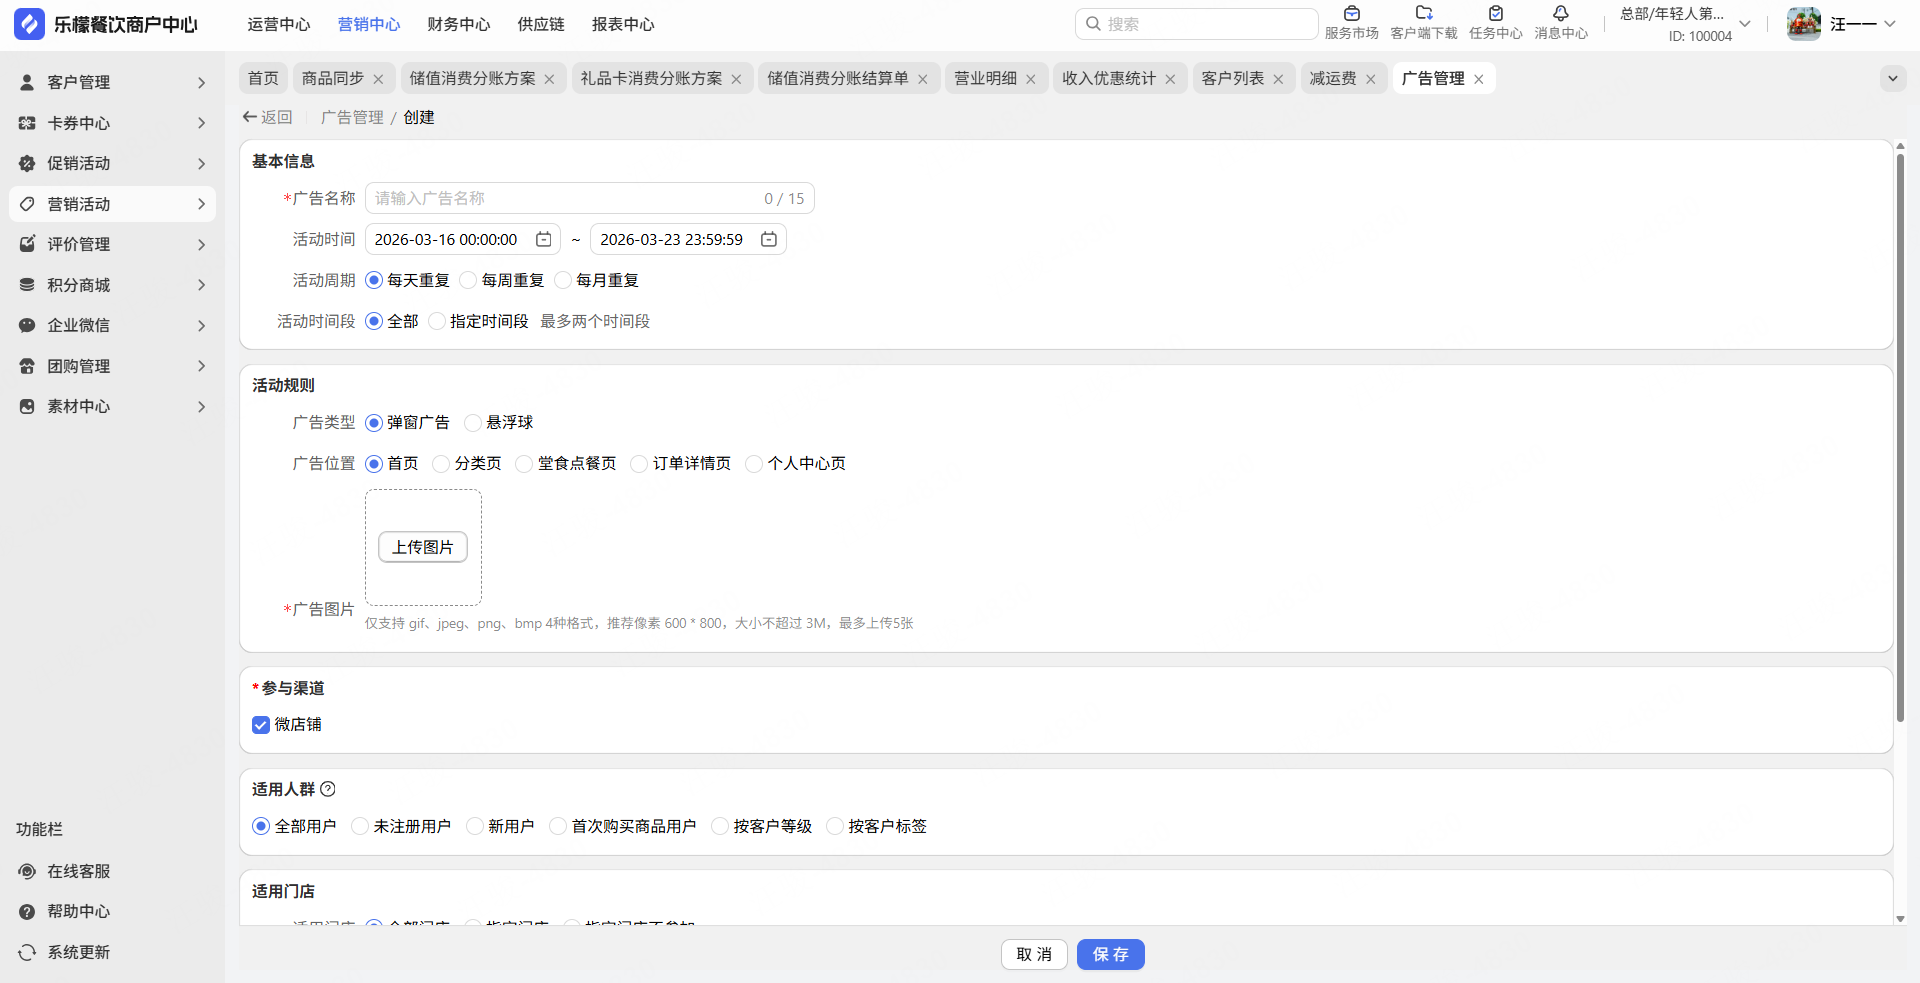Select 悬浮球 ad type
The image size is (1920, 983).
point(473,422)
